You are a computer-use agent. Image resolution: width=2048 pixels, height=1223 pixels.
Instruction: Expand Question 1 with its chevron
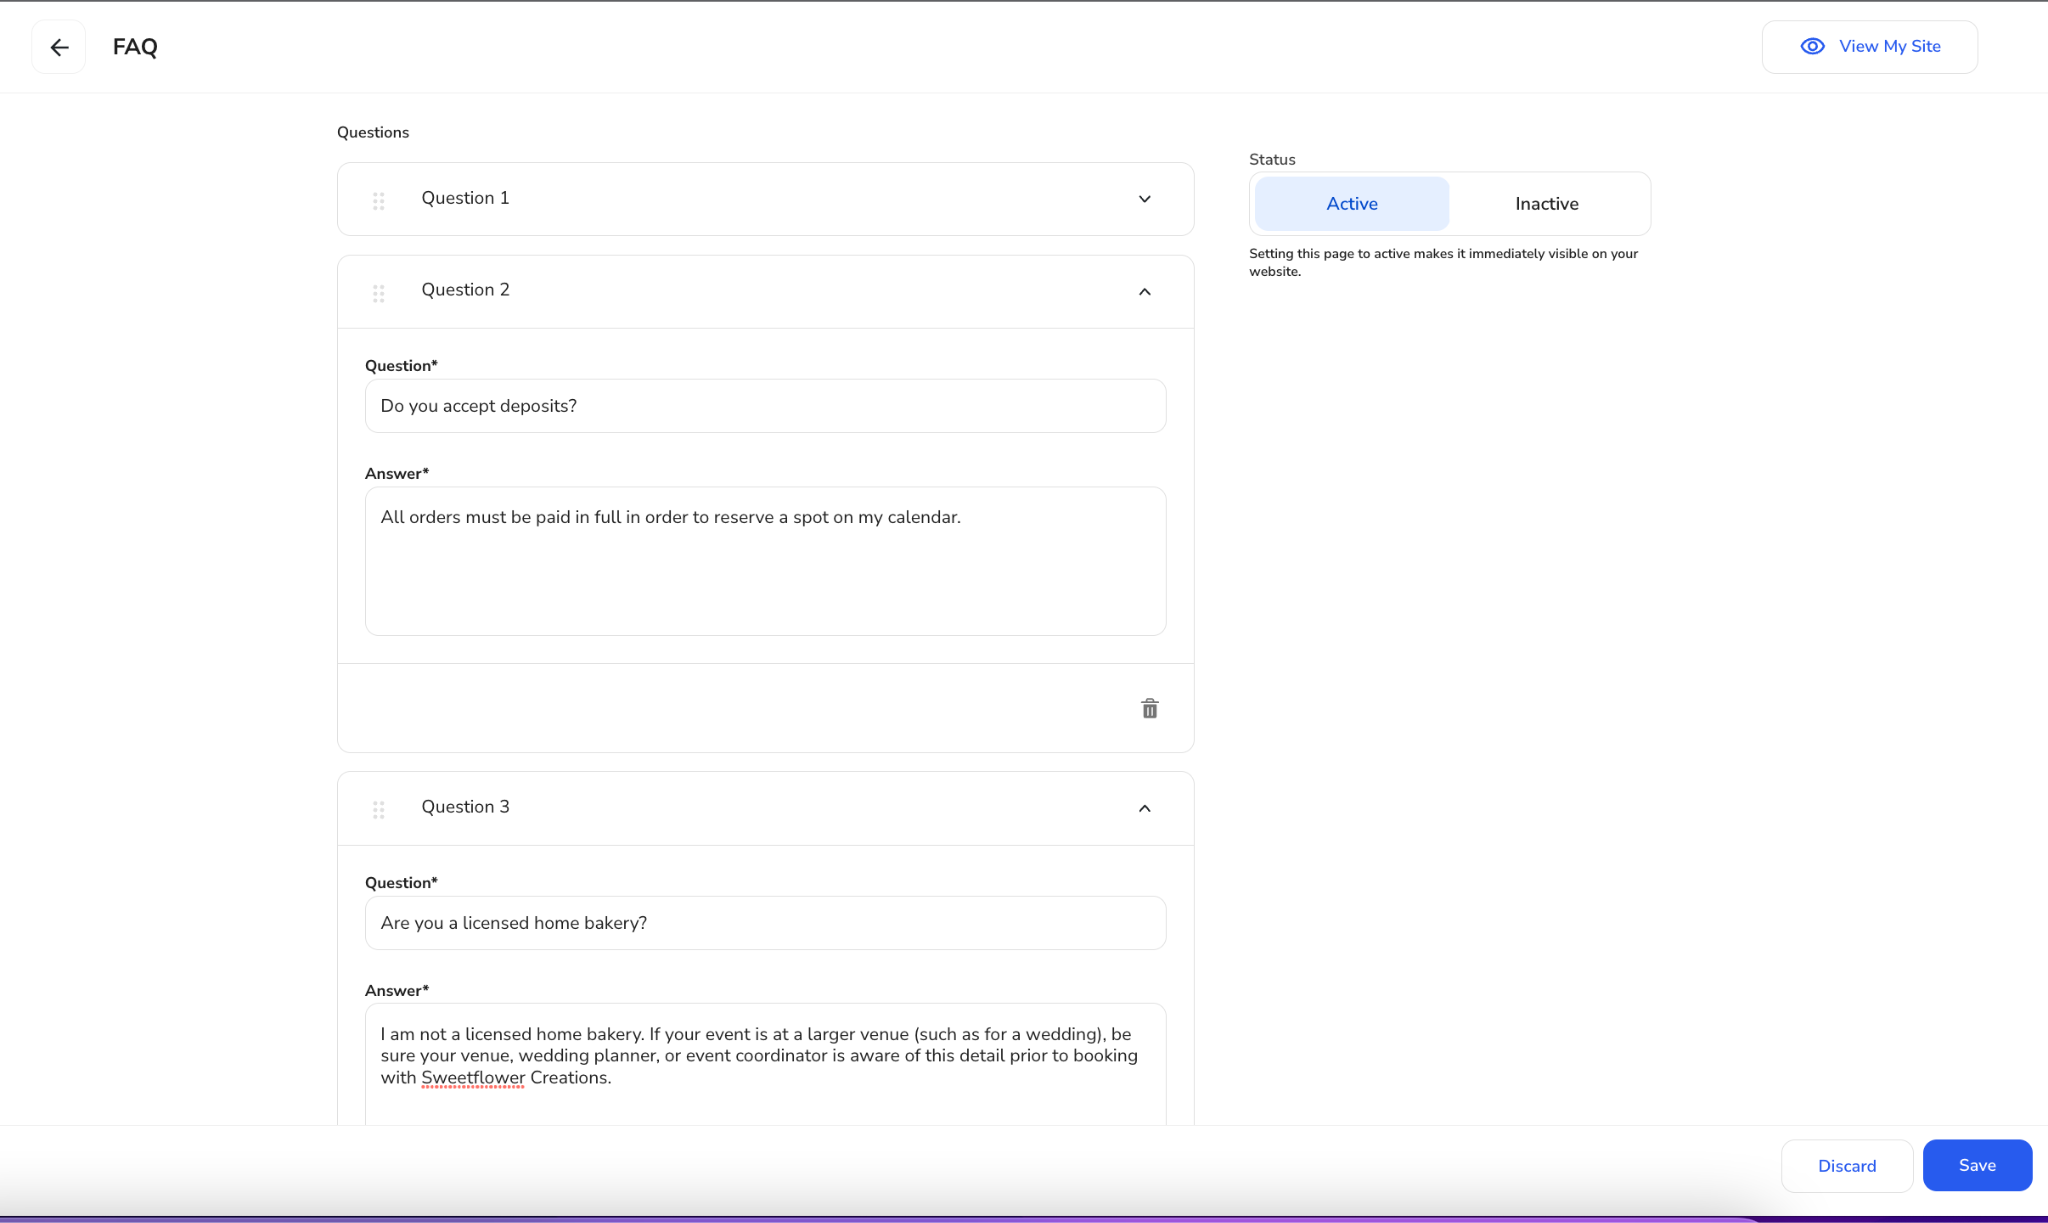click(x=1145, y=199)
